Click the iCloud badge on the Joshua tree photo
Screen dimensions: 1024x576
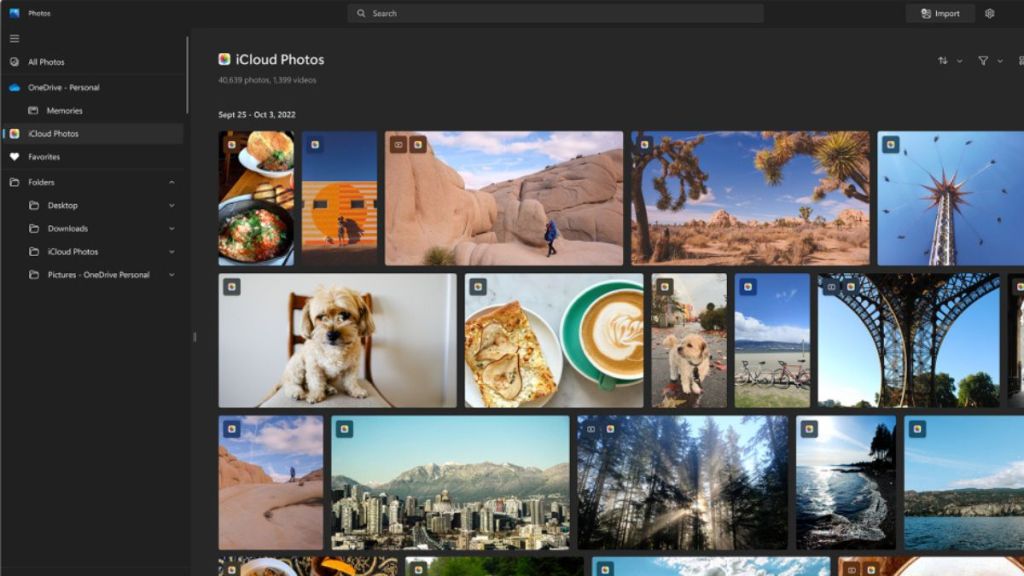click(644, 145)
